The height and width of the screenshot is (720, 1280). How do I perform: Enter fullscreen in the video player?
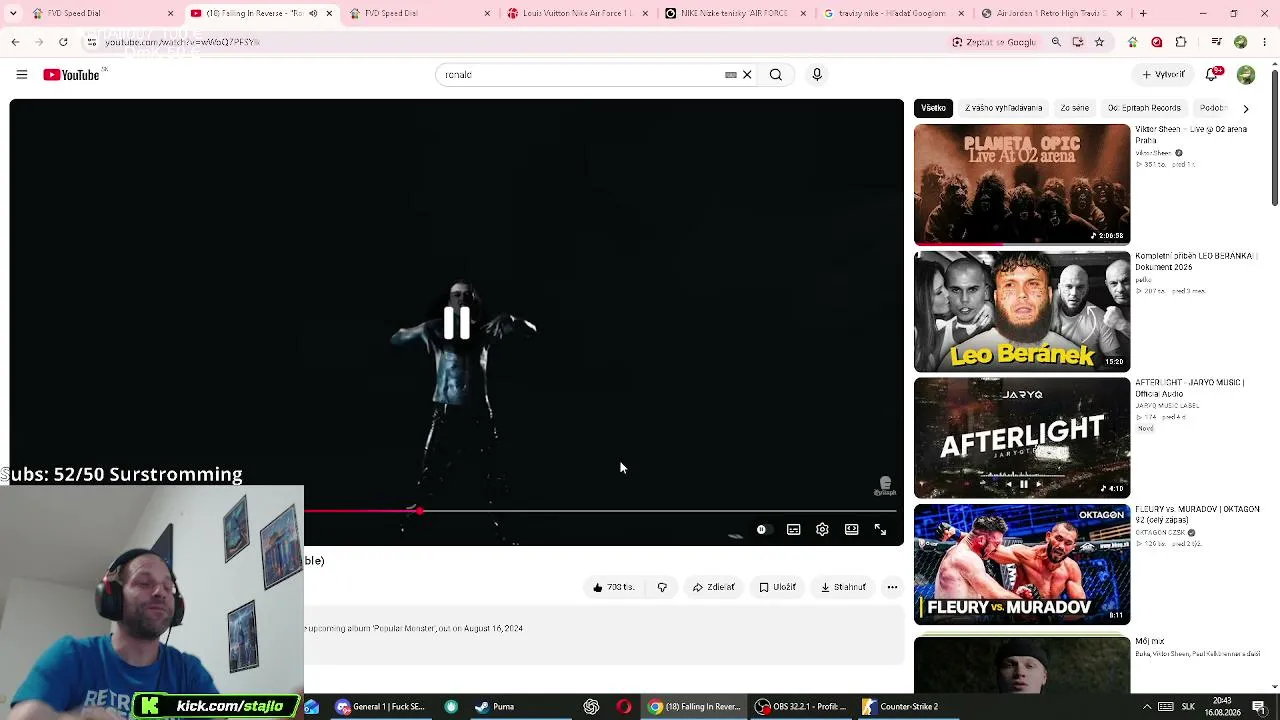coord(880,530)
